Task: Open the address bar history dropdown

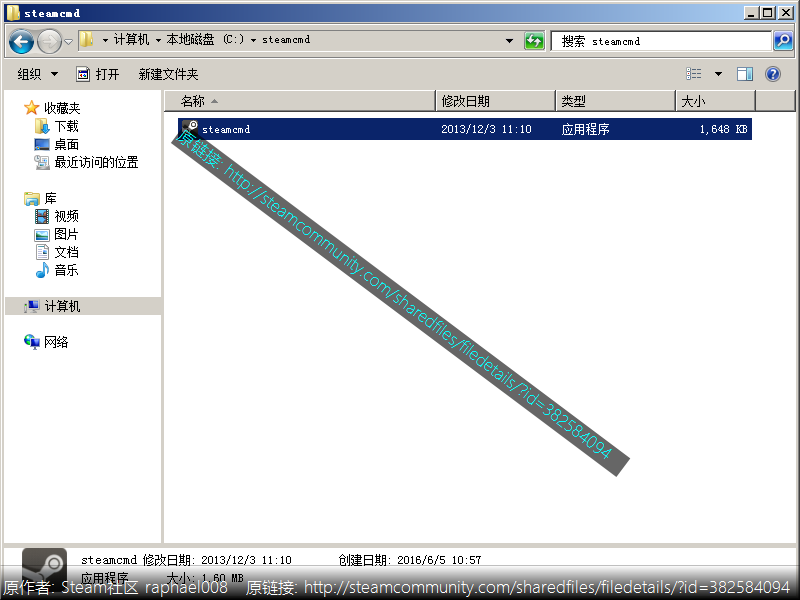Action: [x=509, y=41]
